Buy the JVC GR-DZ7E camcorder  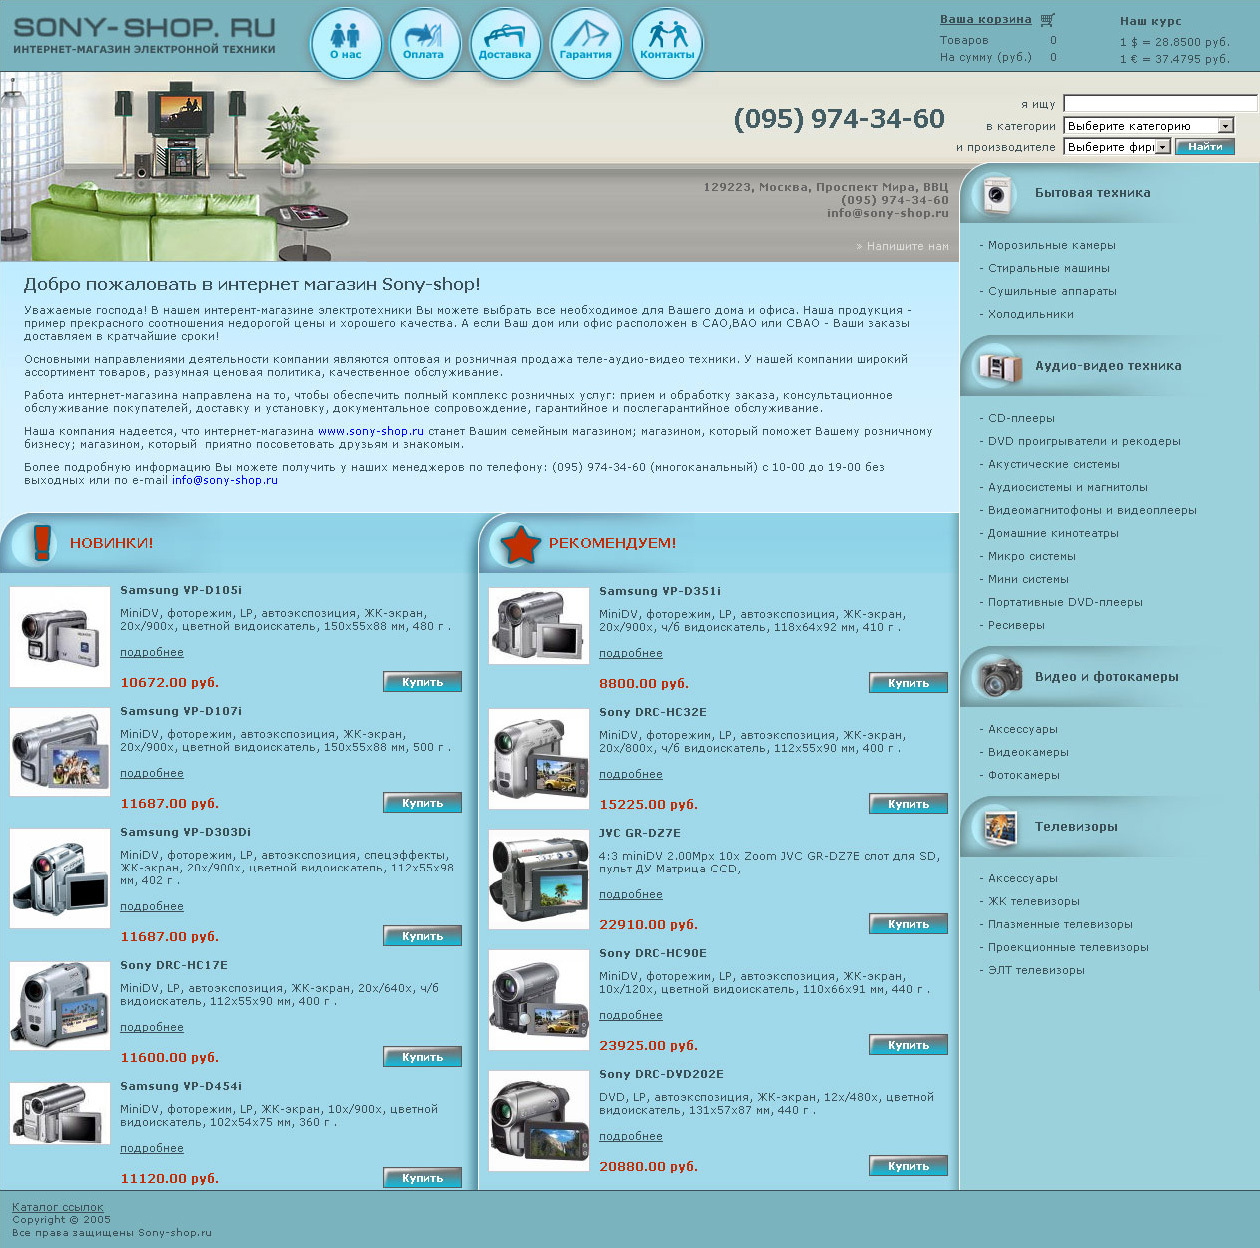tap(908, 924)
